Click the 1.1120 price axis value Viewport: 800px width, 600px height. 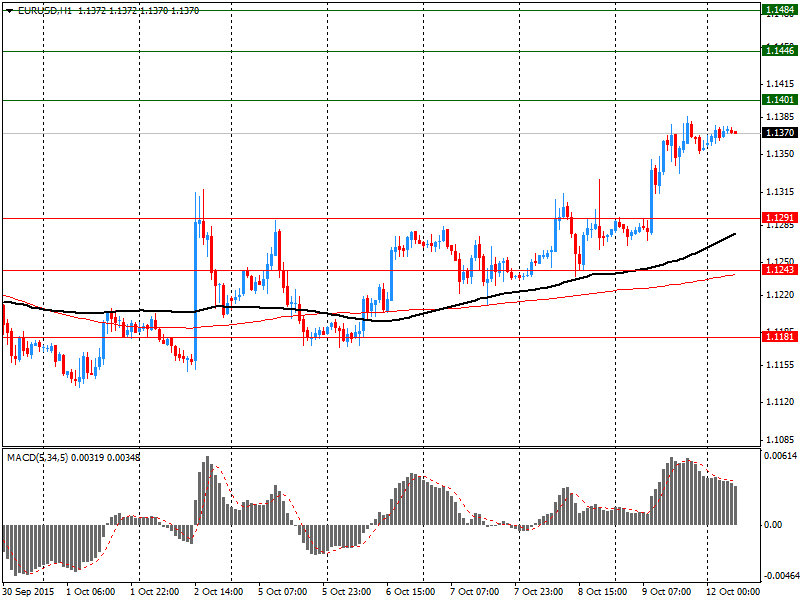pos(780,402)
